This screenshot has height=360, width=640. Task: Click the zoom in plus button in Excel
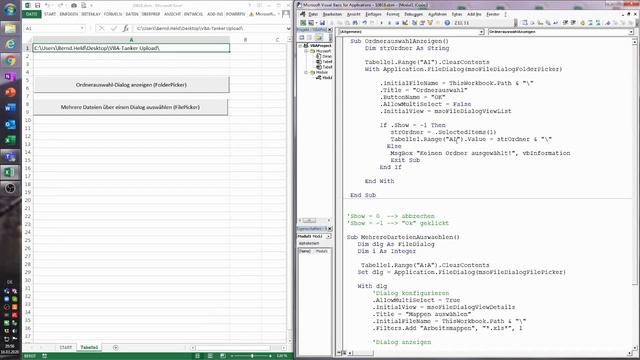click(x=270, y=356)
